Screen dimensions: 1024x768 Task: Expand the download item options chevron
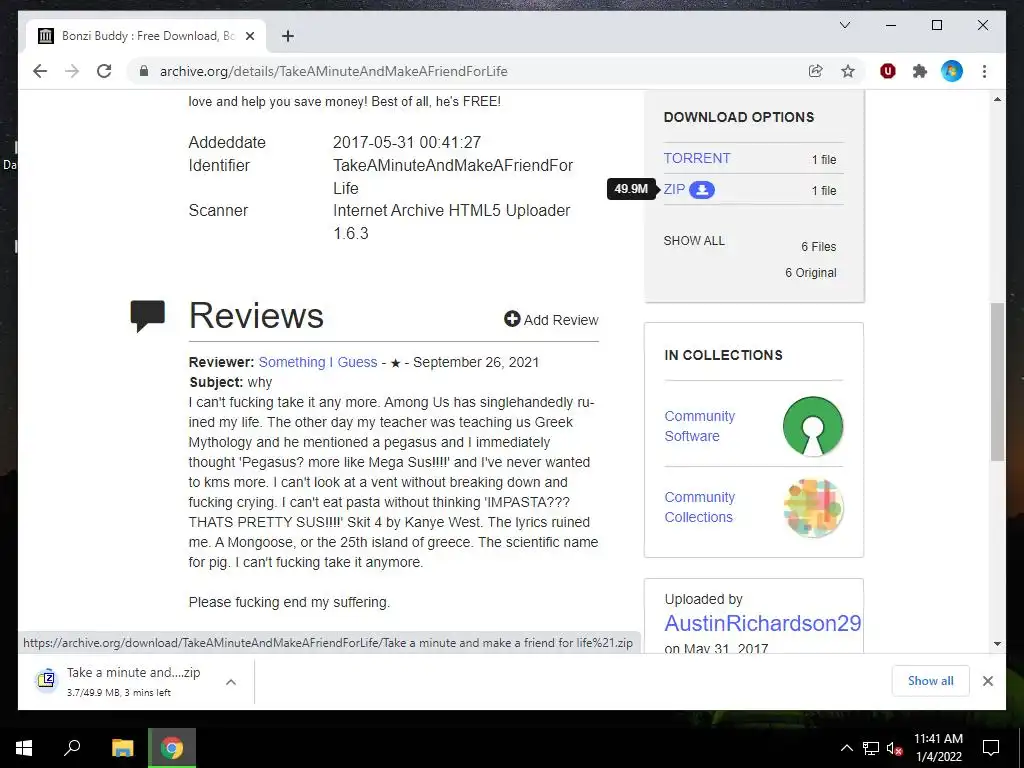tap(231, 682)
